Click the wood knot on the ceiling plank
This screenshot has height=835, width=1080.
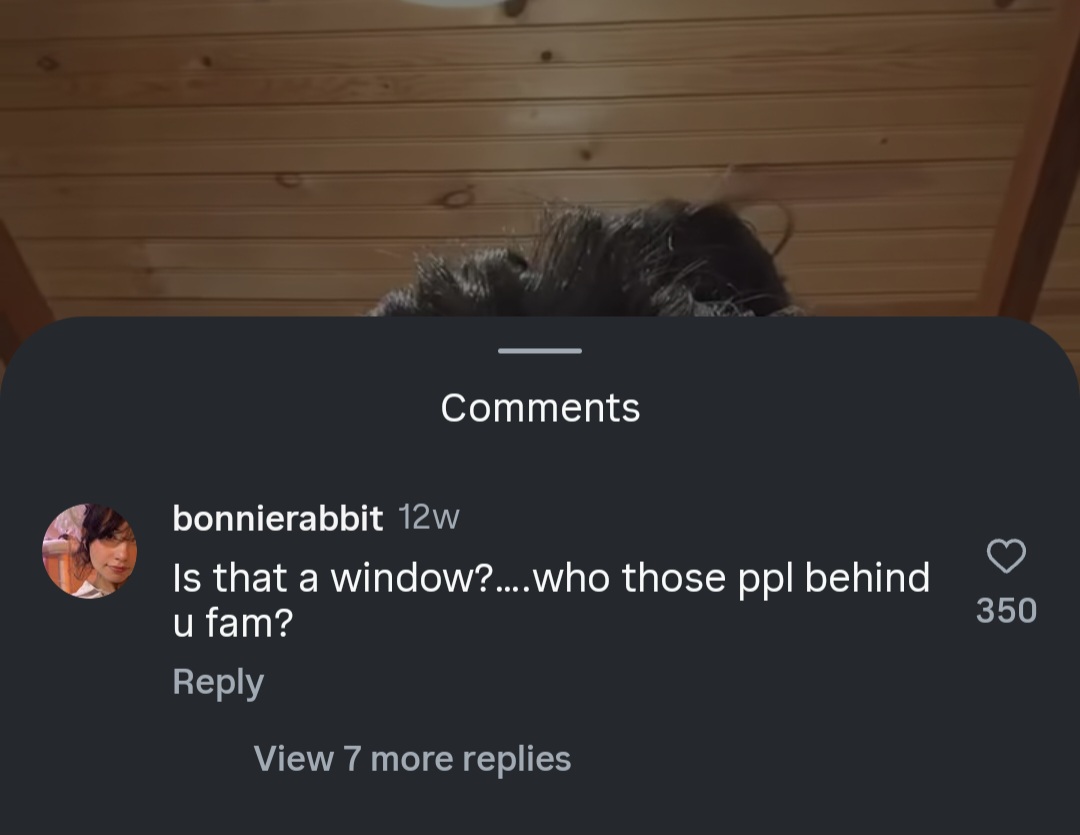[456, 198]
